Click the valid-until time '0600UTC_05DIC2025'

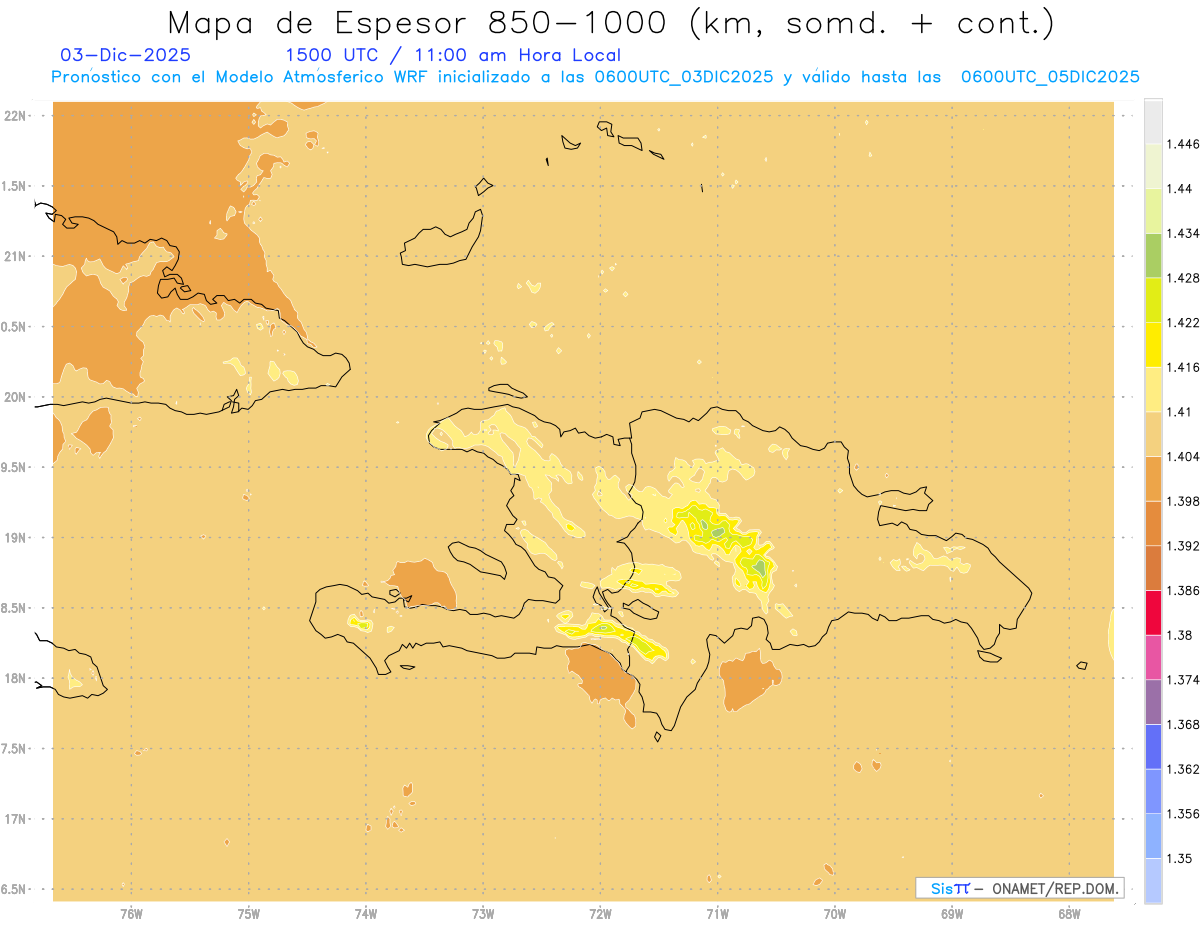tap(1050, 77)
